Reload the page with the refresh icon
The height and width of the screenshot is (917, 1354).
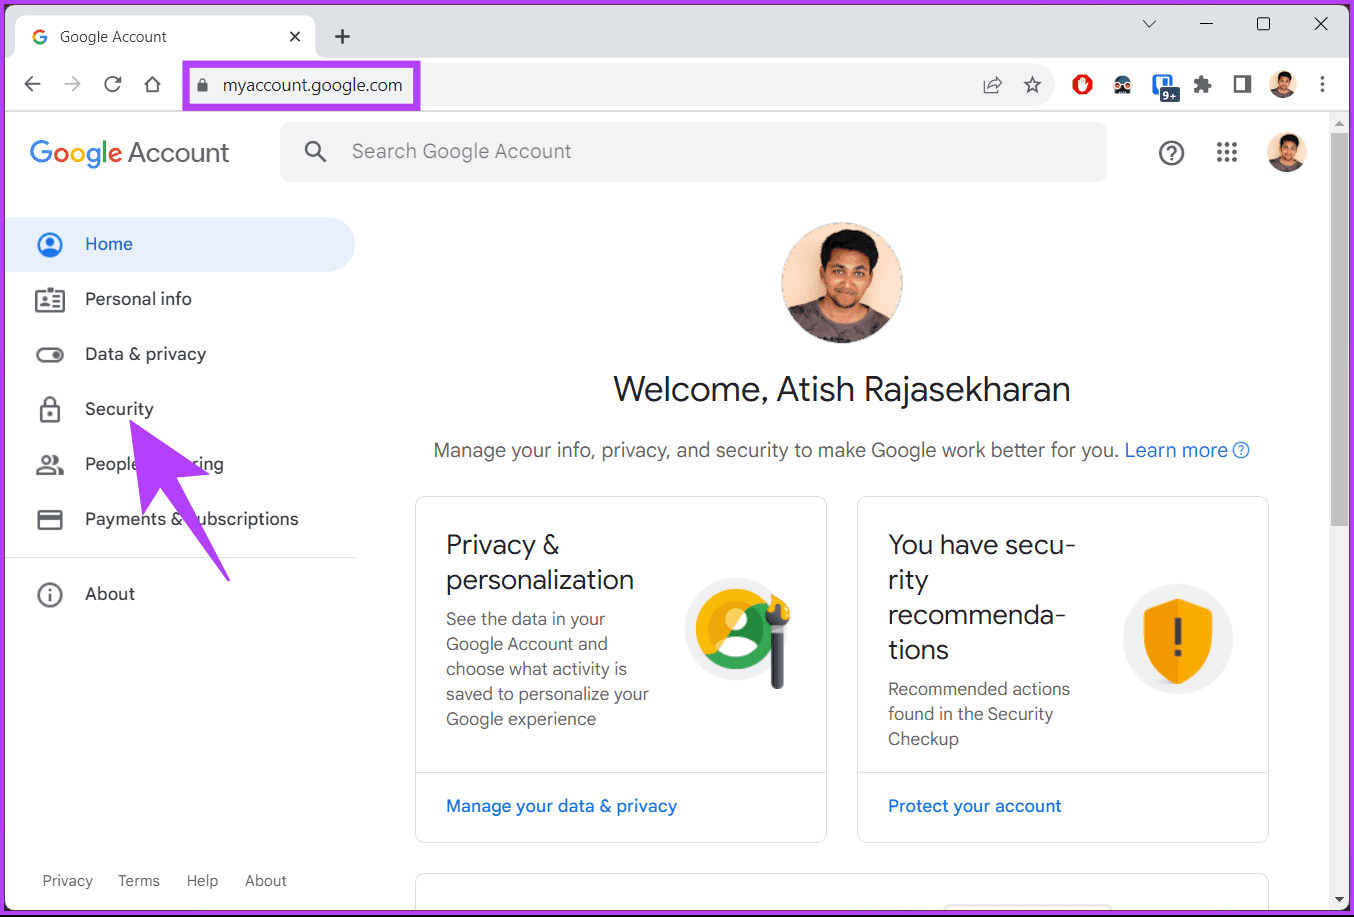click(x=112, y=84)
